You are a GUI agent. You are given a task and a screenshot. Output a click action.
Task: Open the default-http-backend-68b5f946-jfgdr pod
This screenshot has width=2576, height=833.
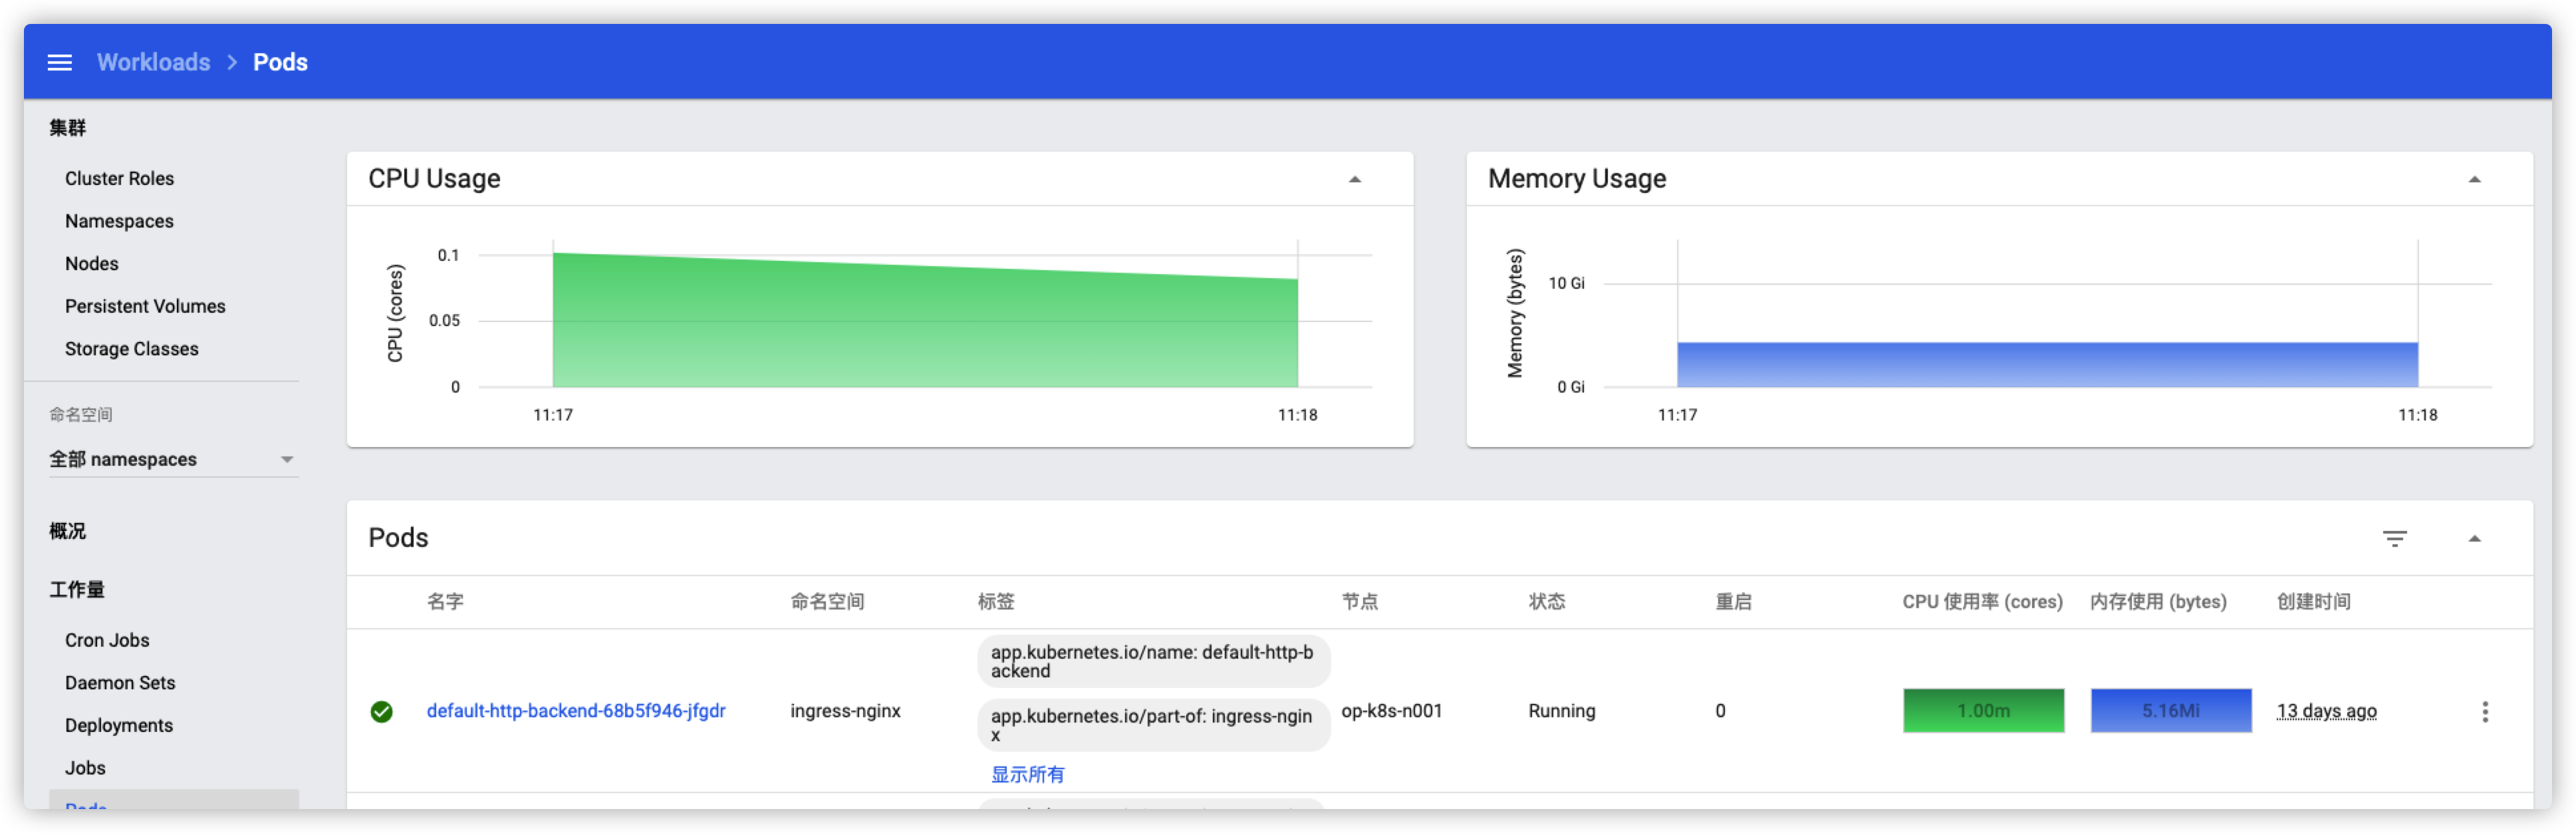point(576,711)
